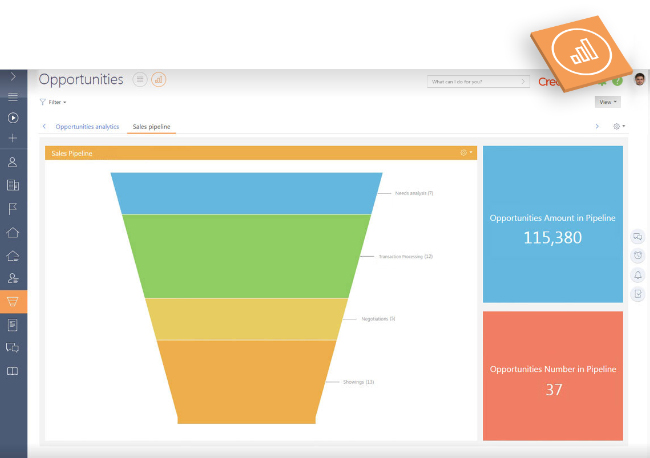Select the Sales pipeline tab

tap(151, 127)
